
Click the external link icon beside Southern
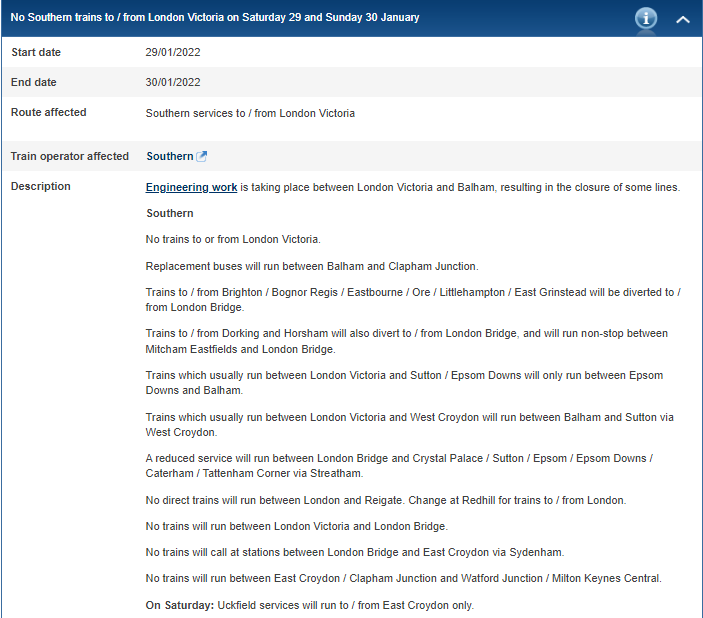202,157
